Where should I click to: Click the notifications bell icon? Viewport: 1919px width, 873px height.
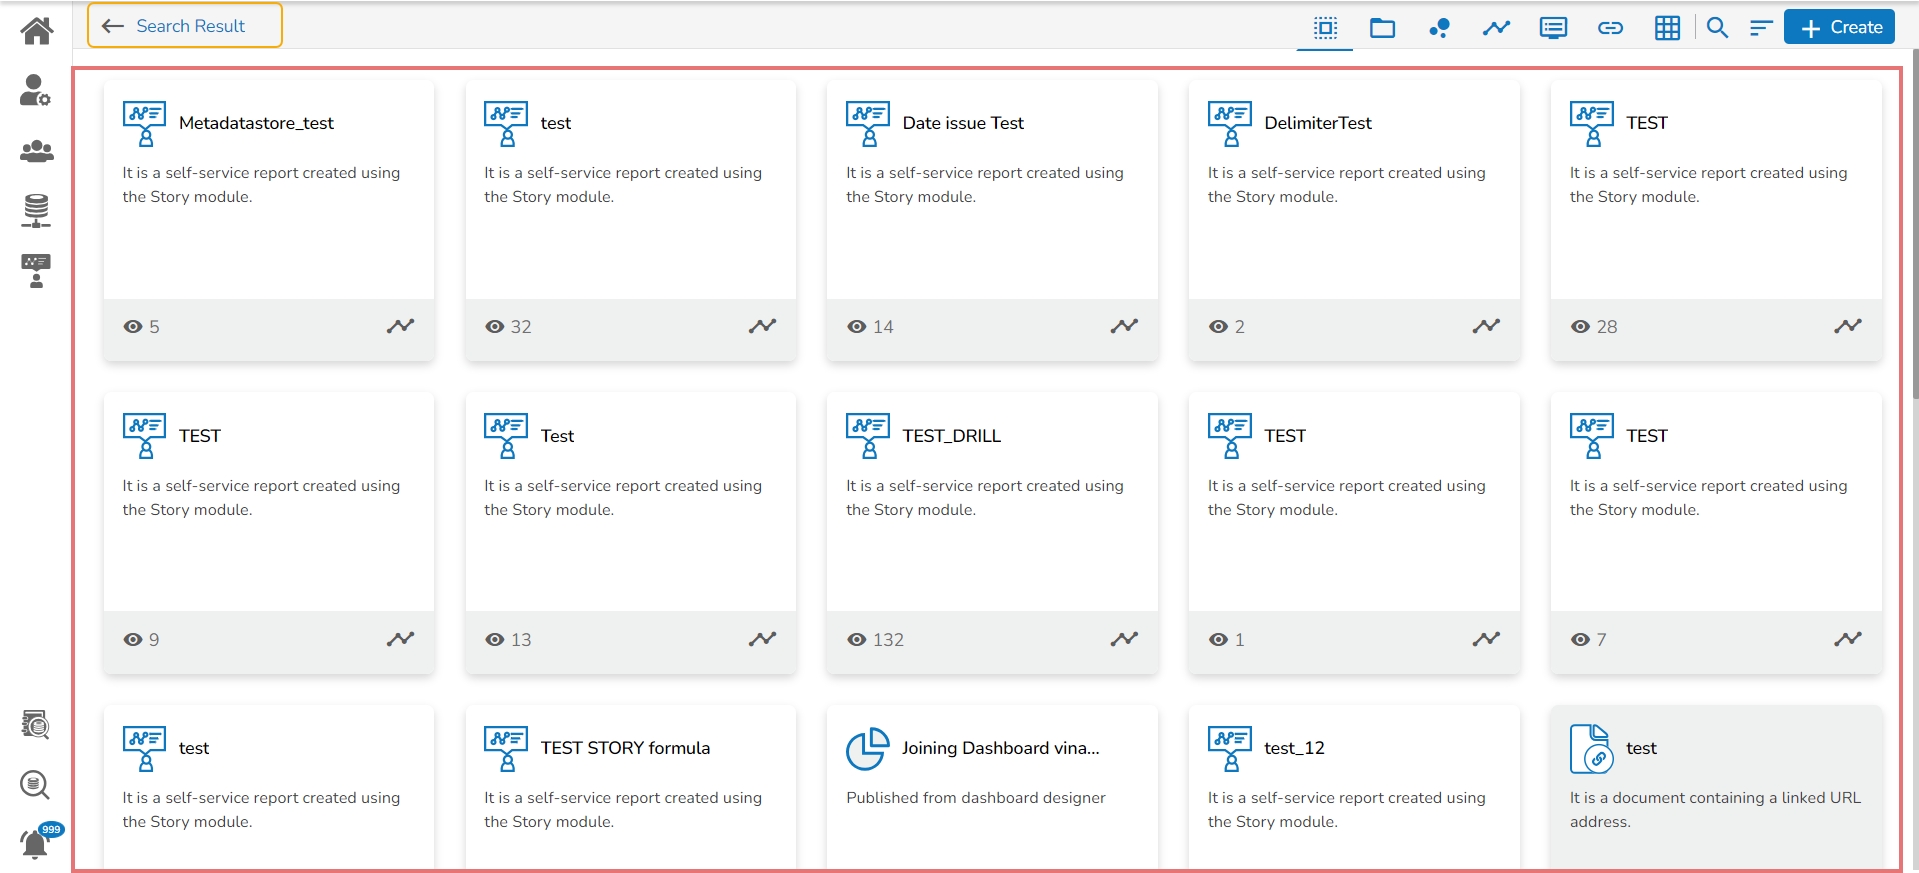click(35, 845)
